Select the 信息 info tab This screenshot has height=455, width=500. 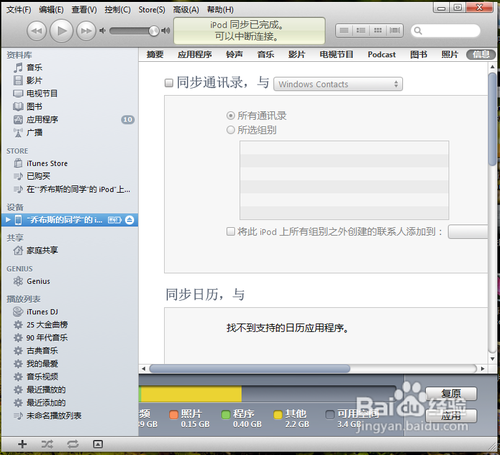(x=481, y=54)
